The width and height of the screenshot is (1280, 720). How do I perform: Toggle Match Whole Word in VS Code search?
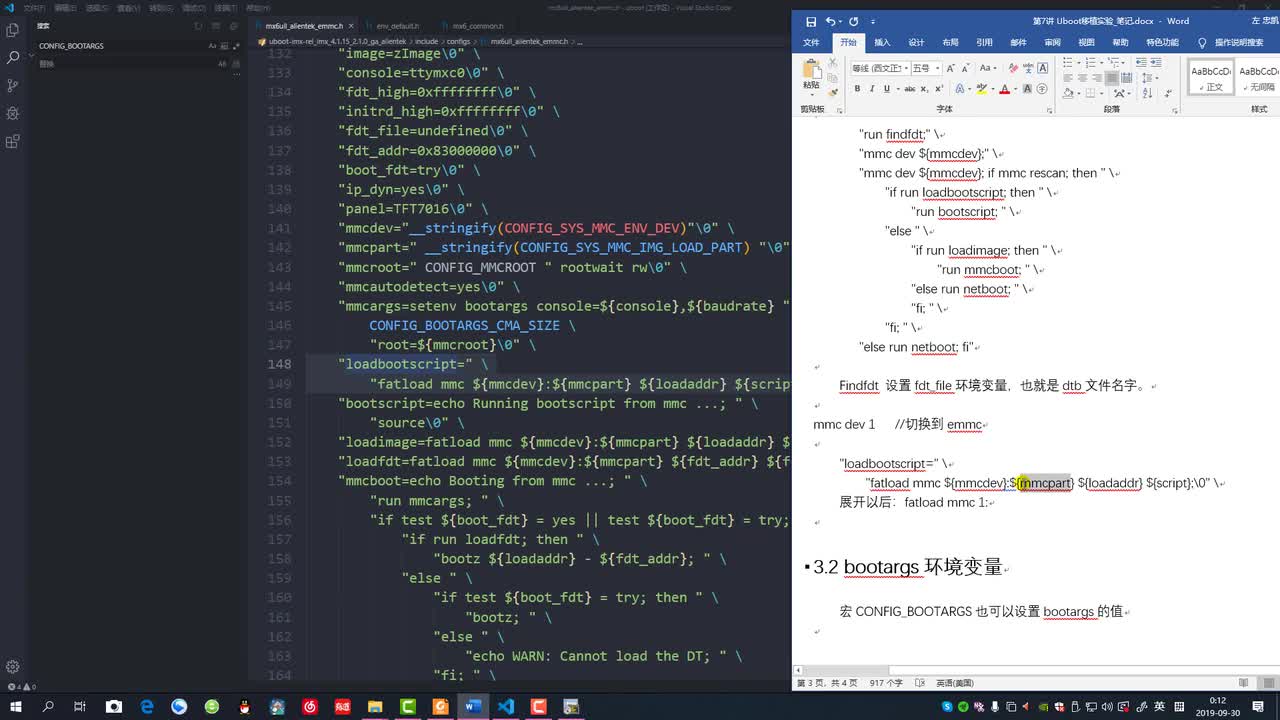coord(223,46)
